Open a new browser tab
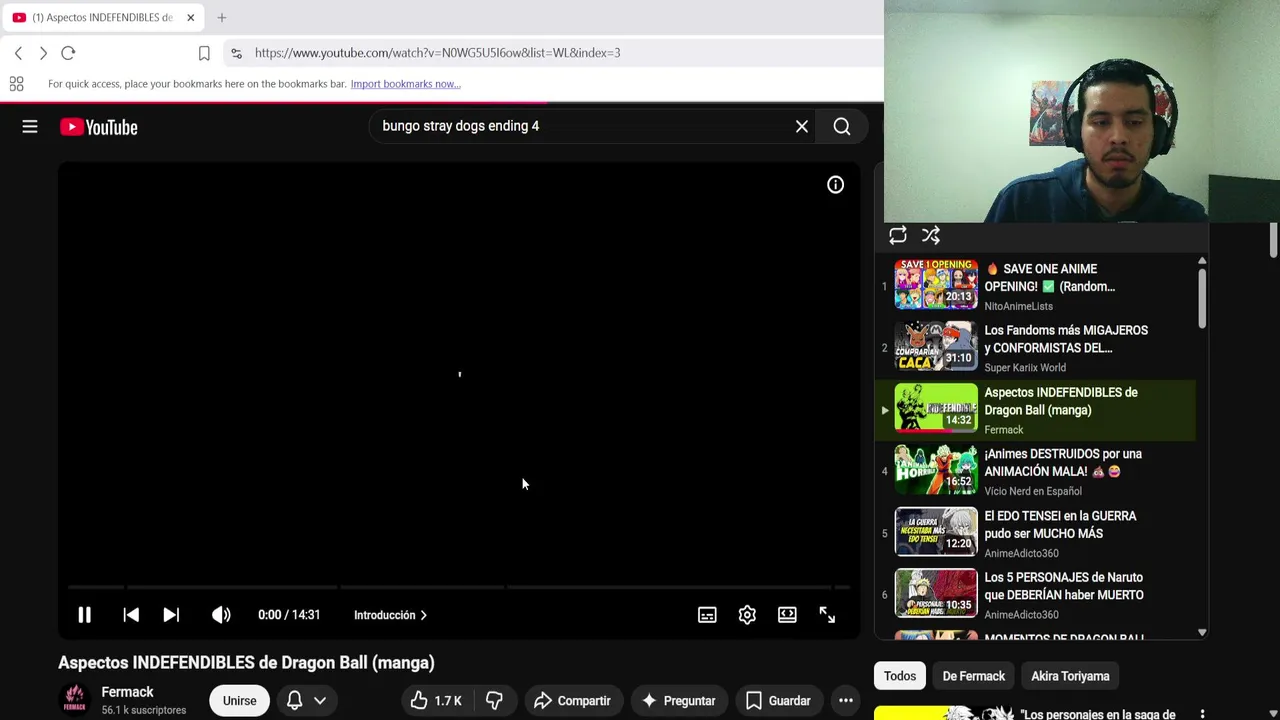Viewport: 1280px width, 720px height. (221, 17)
